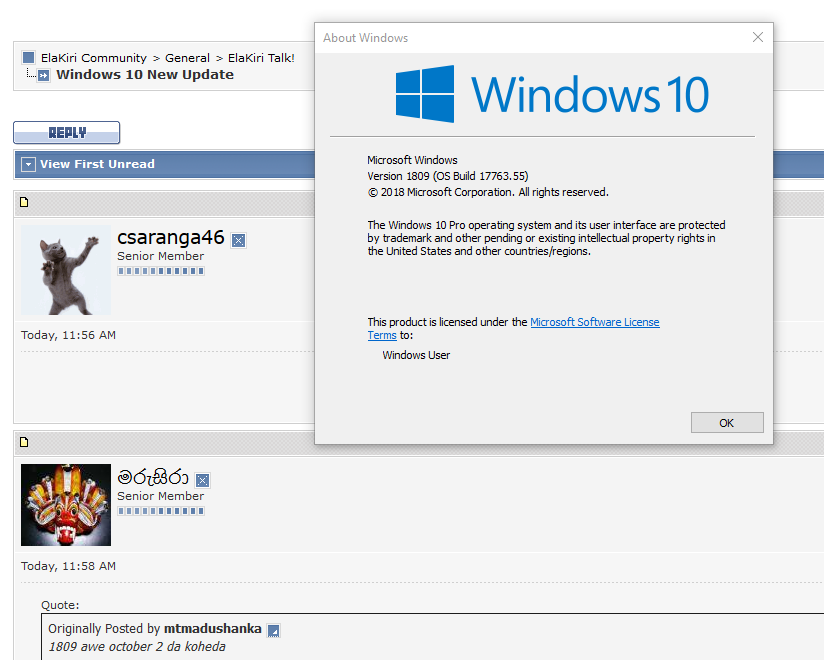Click Today, 11:58 AM timestamp
Image resolution: width=824 pixels, height=660 pixels.
point(68,566)
